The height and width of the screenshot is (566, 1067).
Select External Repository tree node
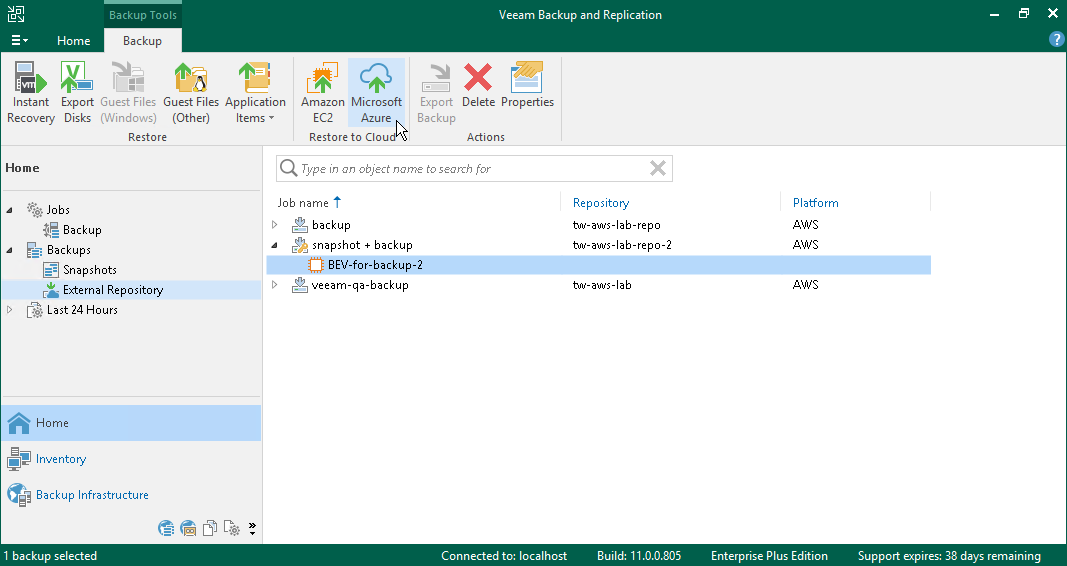(112, 290)
